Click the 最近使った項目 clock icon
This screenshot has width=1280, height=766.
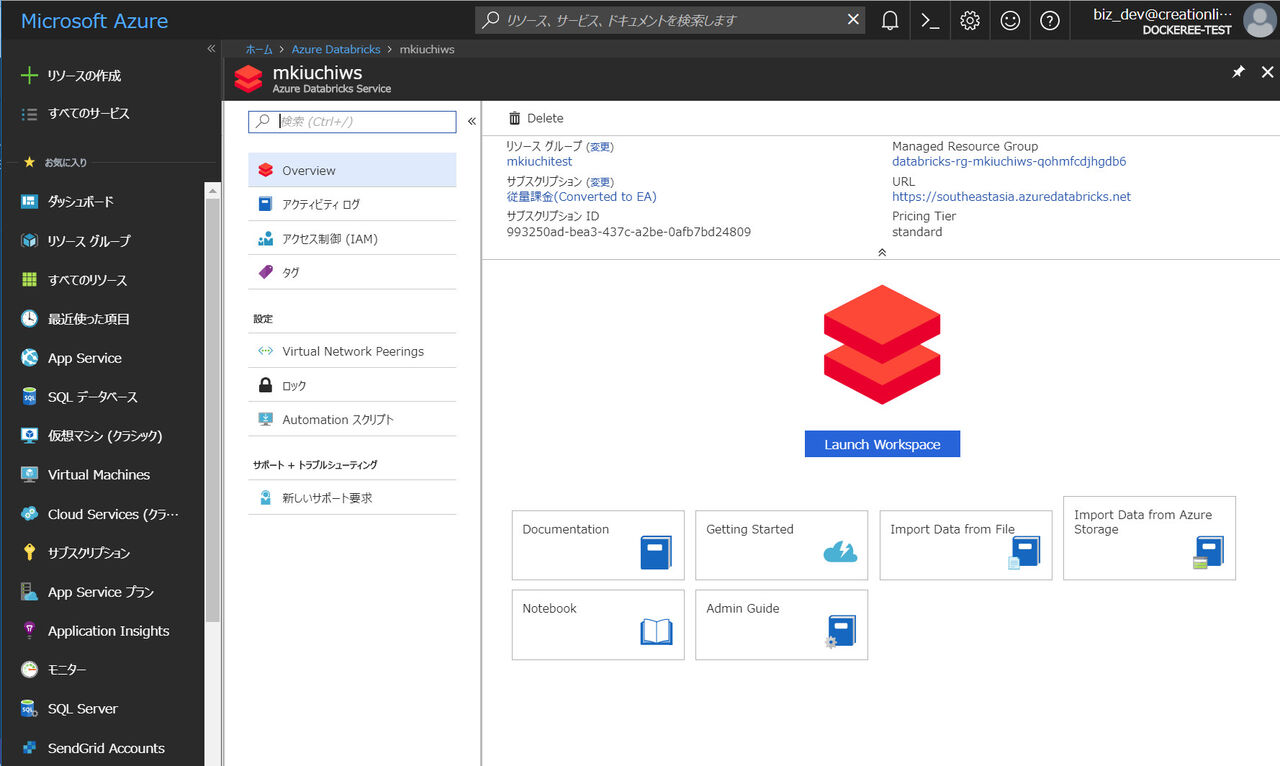pos(29,319)
